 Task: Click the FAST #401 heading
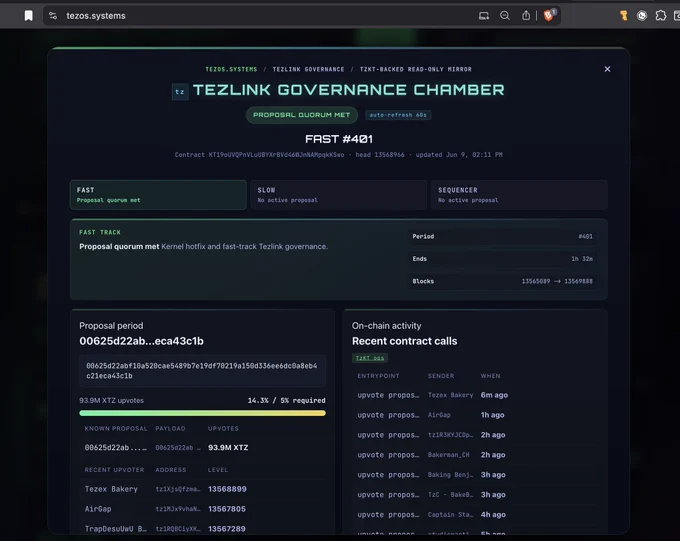339,139
